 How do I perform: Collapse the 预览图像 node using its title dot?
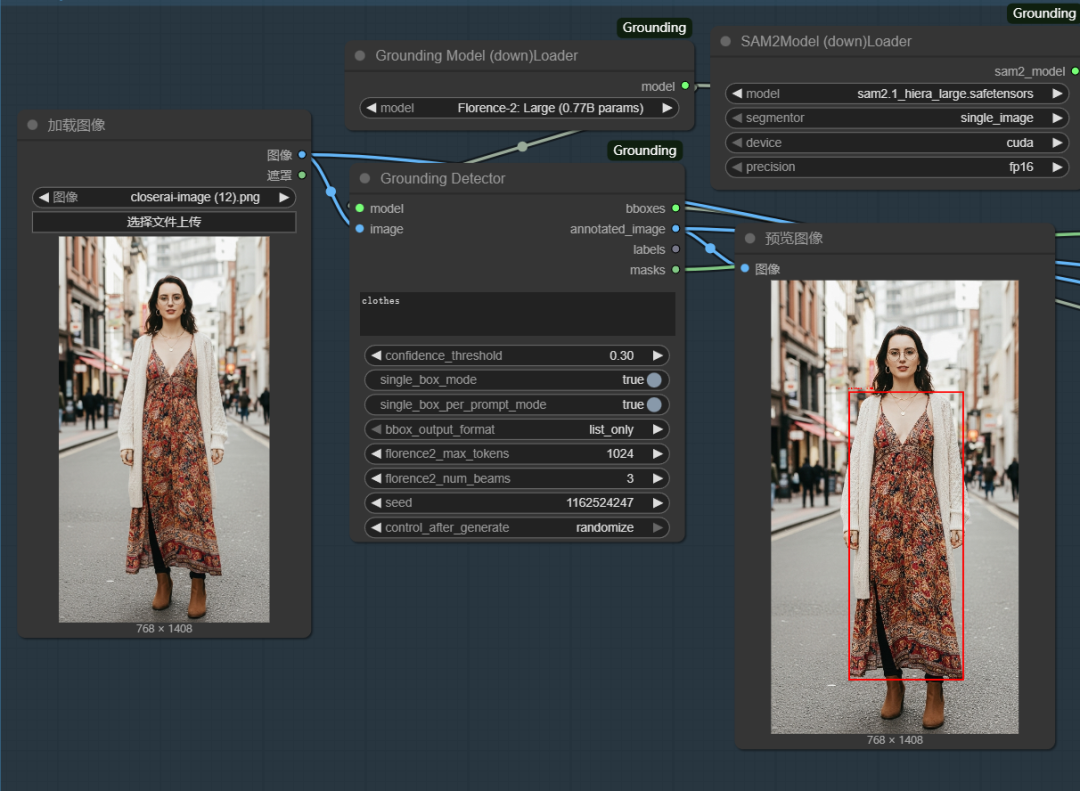[x=750, y=238]
